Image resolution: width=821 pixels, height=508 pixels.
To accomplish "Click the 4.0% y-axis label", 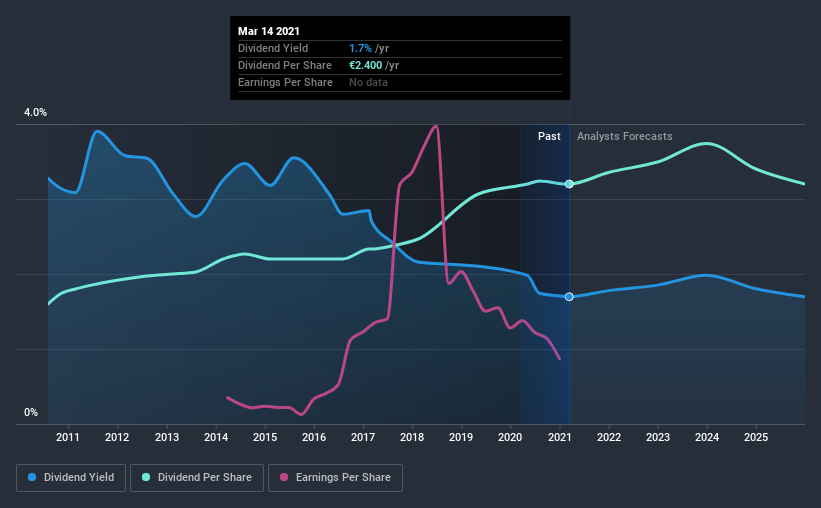I will pos(35,113).
